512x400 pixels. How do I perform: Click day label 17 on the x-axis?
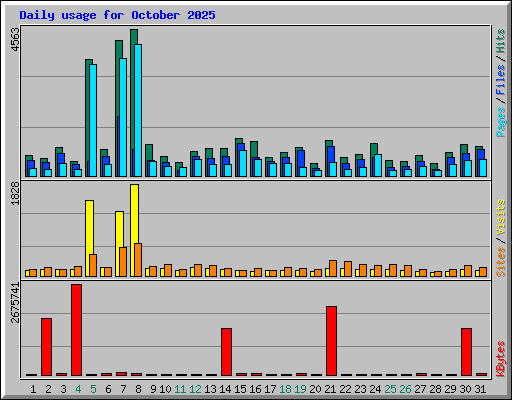pyautogui.click(x=270, y=389)
